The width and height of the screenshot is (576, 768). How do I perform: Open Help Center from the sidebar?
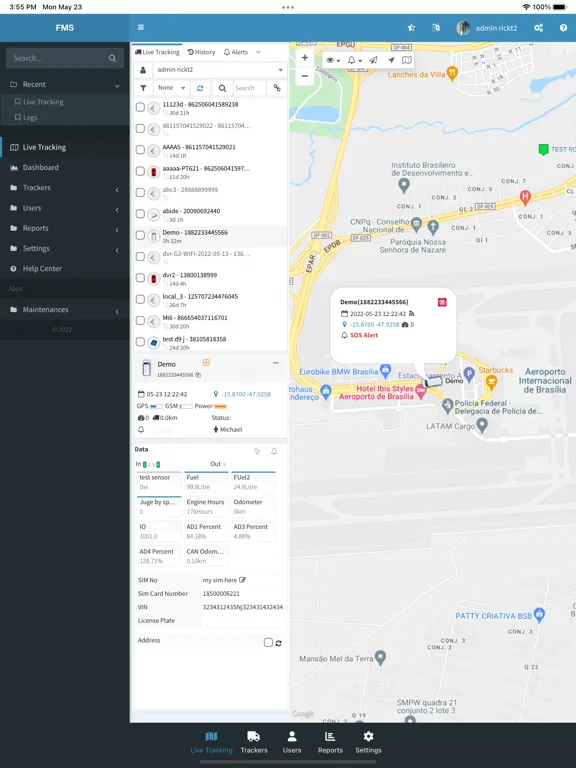(65, 269)
